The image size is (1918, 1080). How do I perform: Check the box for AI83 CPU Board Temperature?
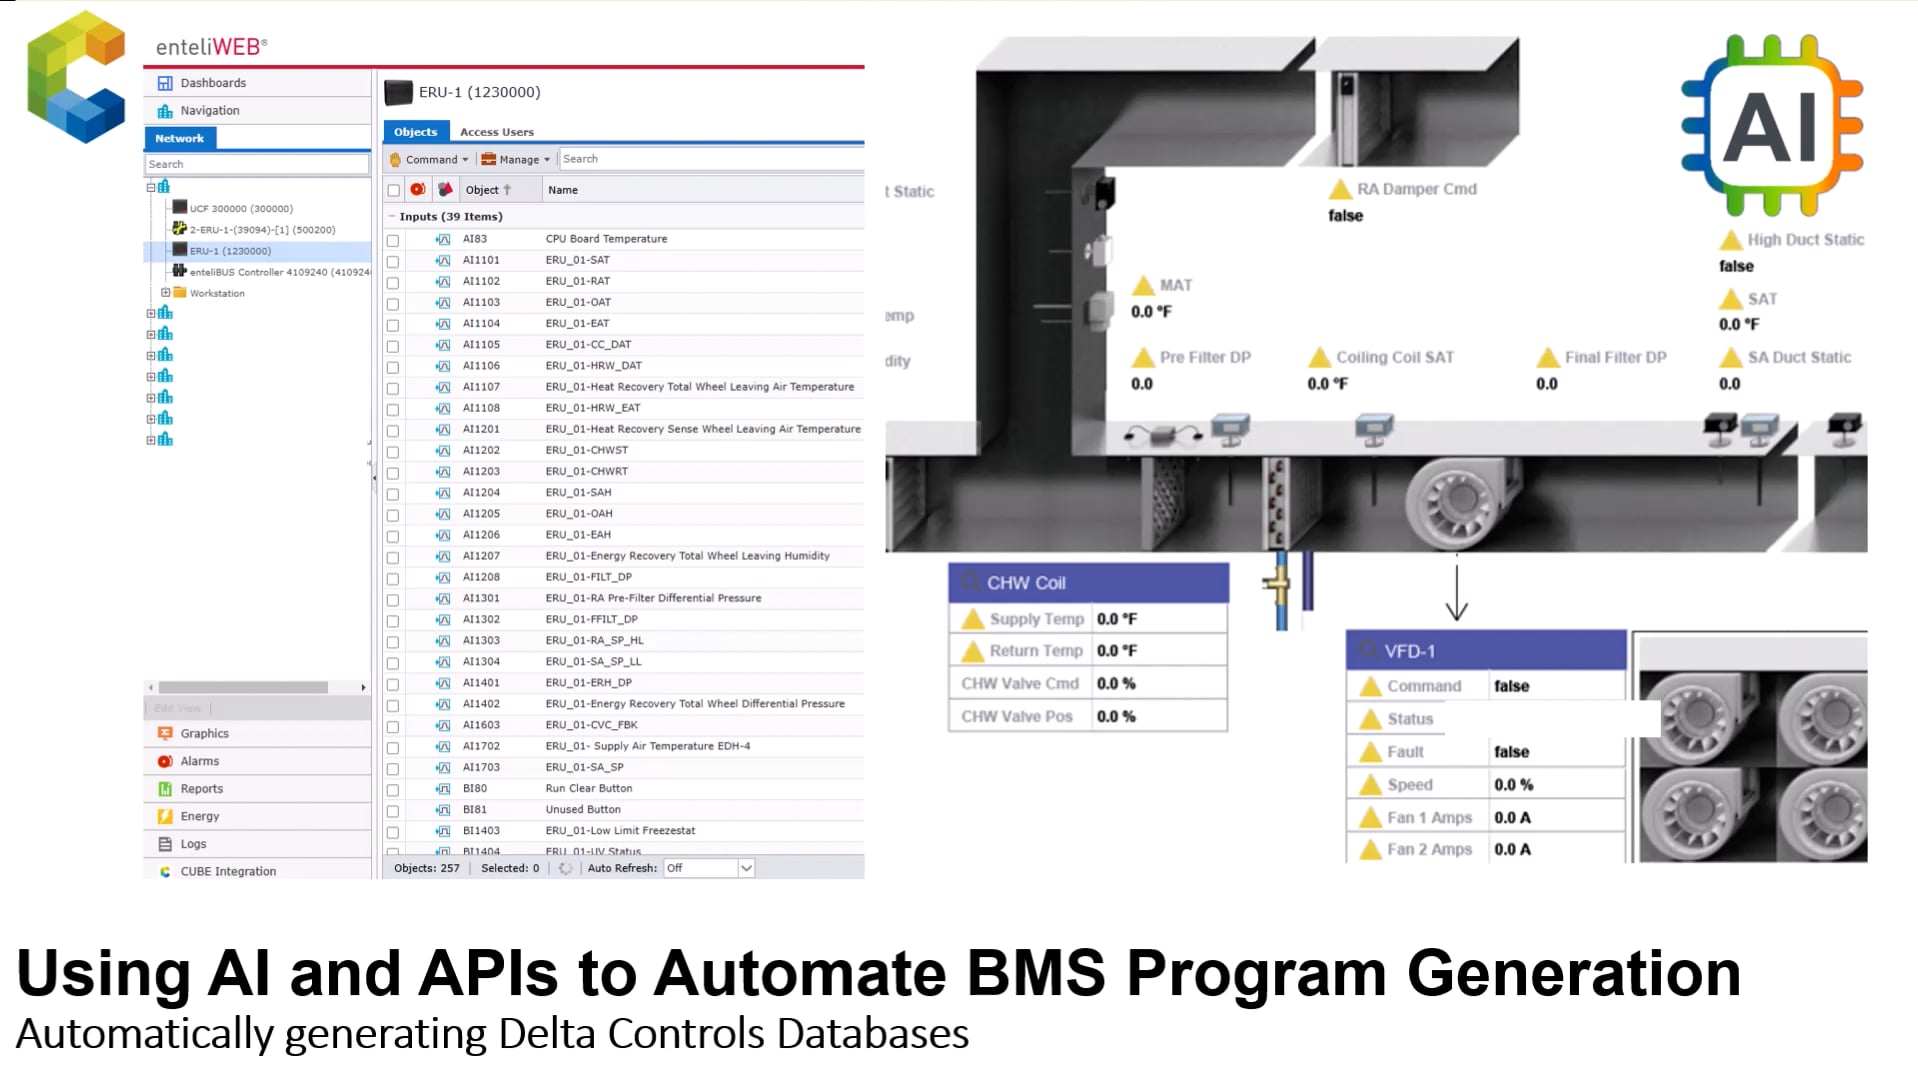393,240
